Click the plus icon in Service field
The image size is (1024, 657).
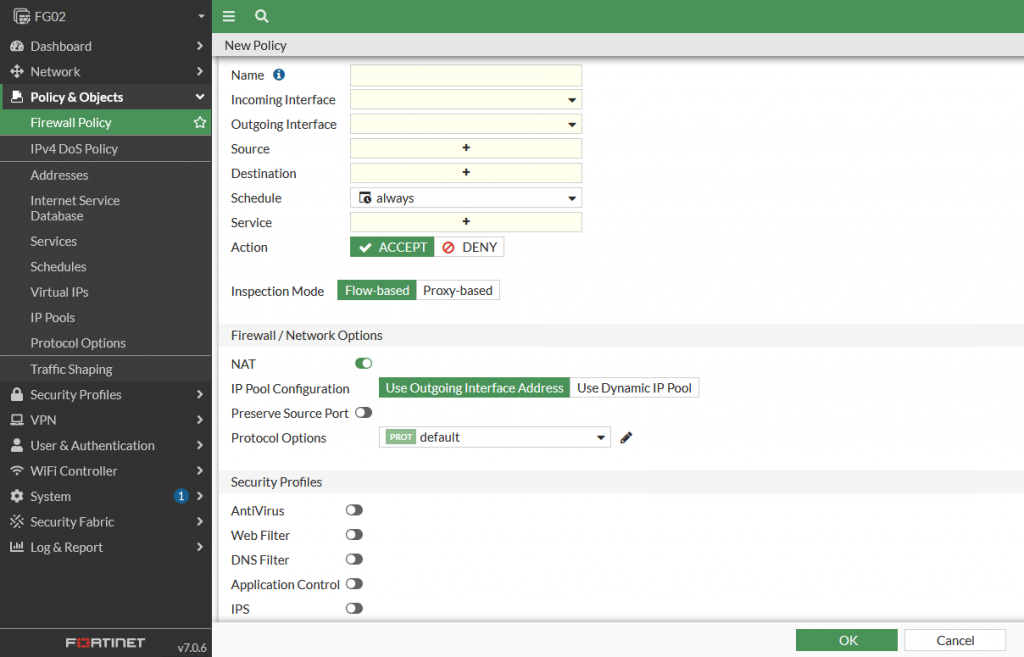coord(466,222)
